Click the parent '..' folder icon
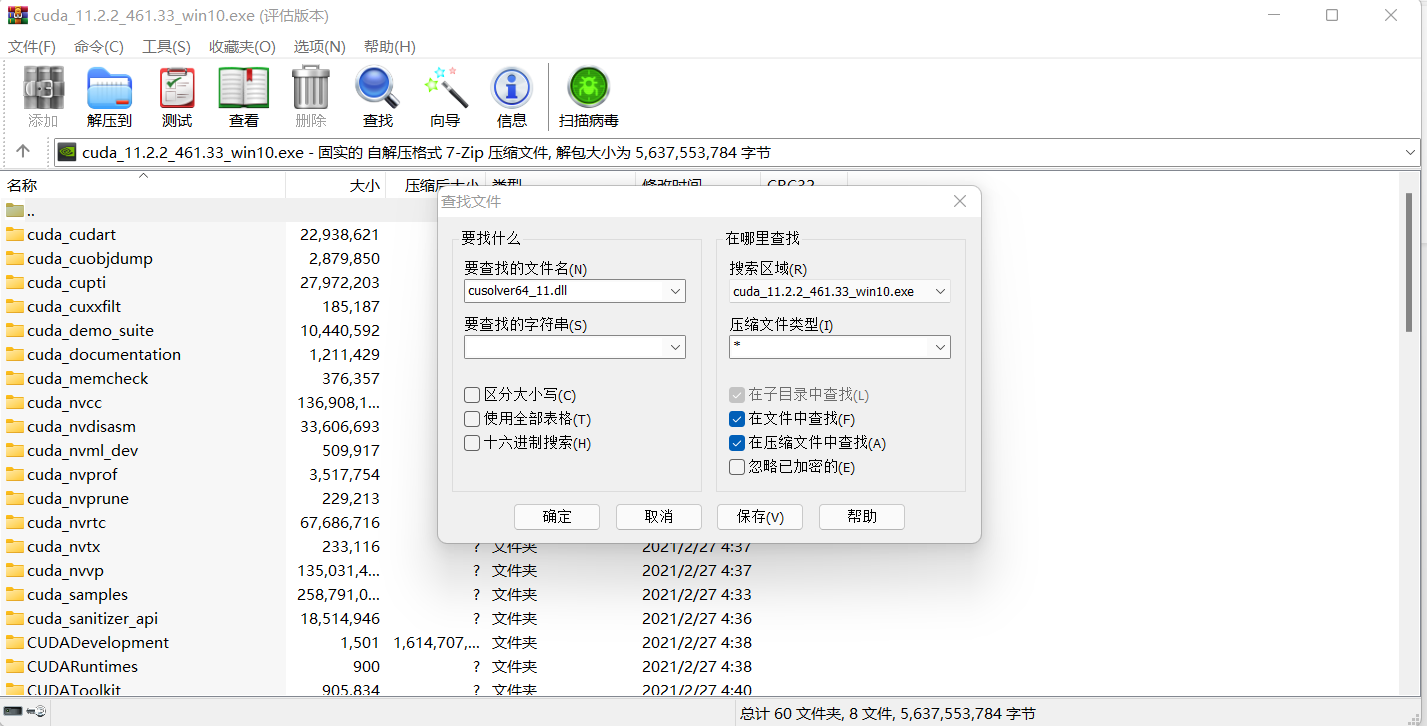This screenshot has height=726, width=1427. click(x=14, y=210)
